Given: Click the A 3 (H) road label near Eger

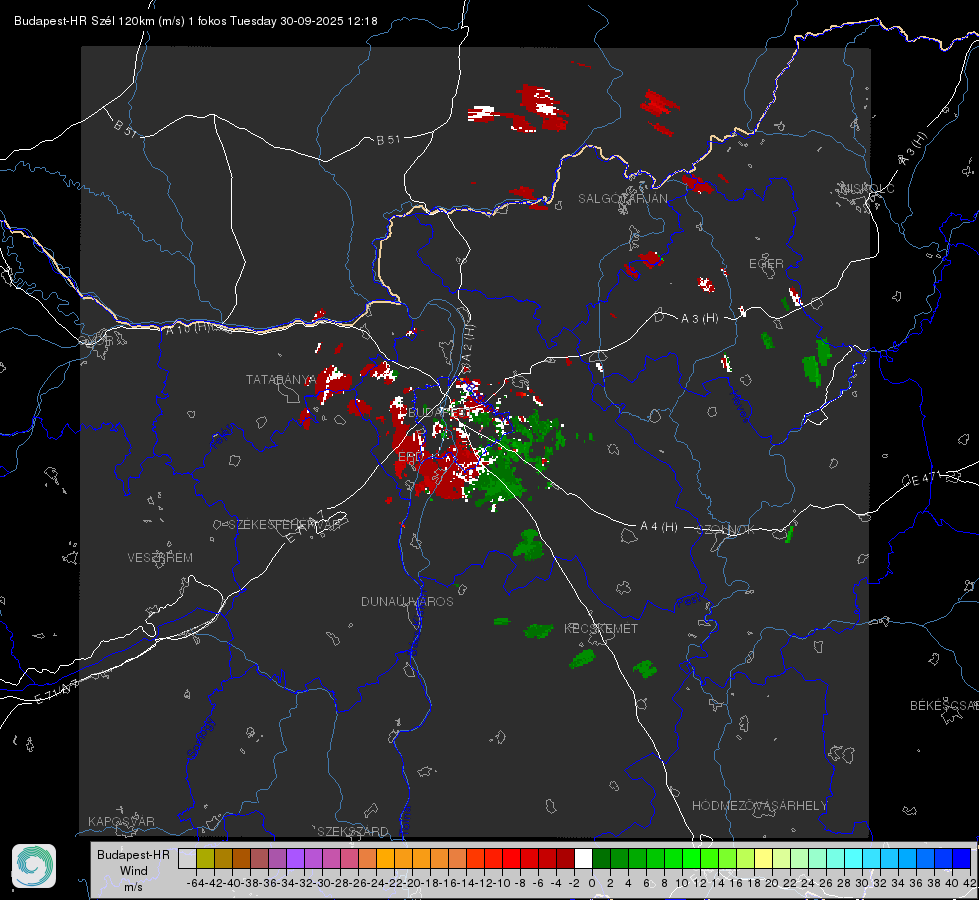Looking at the screenshot, I should [x=699, y=319].
